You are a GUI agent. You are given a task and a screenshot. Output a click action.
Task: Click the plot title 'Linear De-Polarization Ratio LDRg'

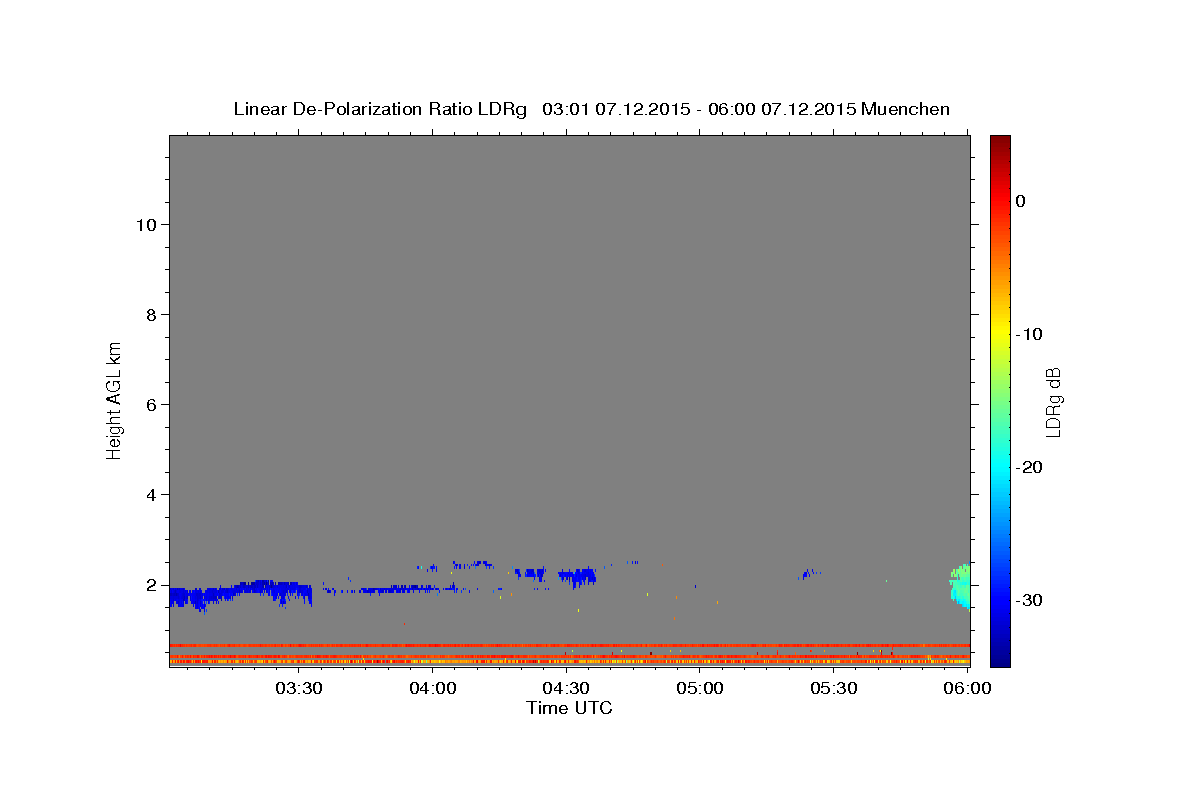coord(380,109)
